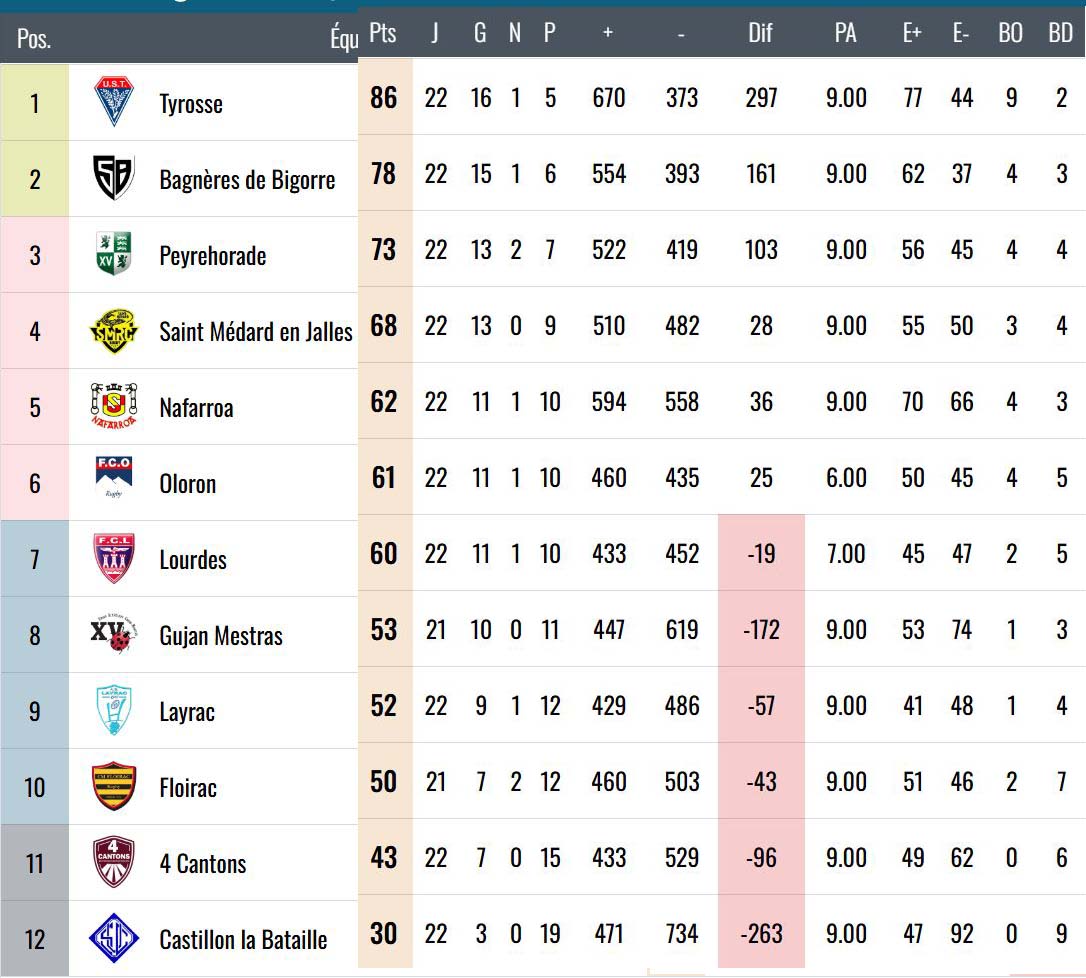Select the 4 Cantons maroon badge

[x=114, y=862]
